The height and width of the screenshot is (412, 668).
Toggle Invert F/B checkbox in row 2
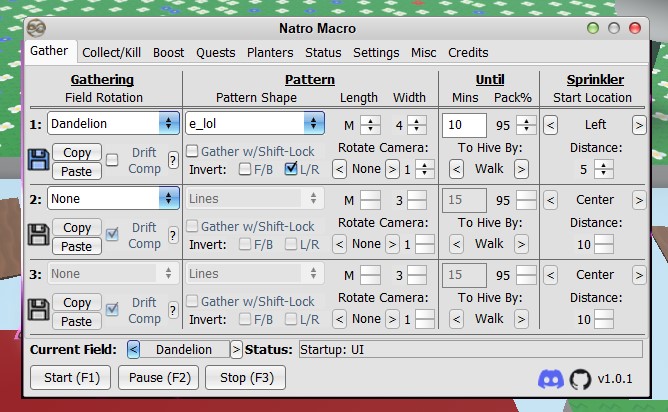point(245,244)
